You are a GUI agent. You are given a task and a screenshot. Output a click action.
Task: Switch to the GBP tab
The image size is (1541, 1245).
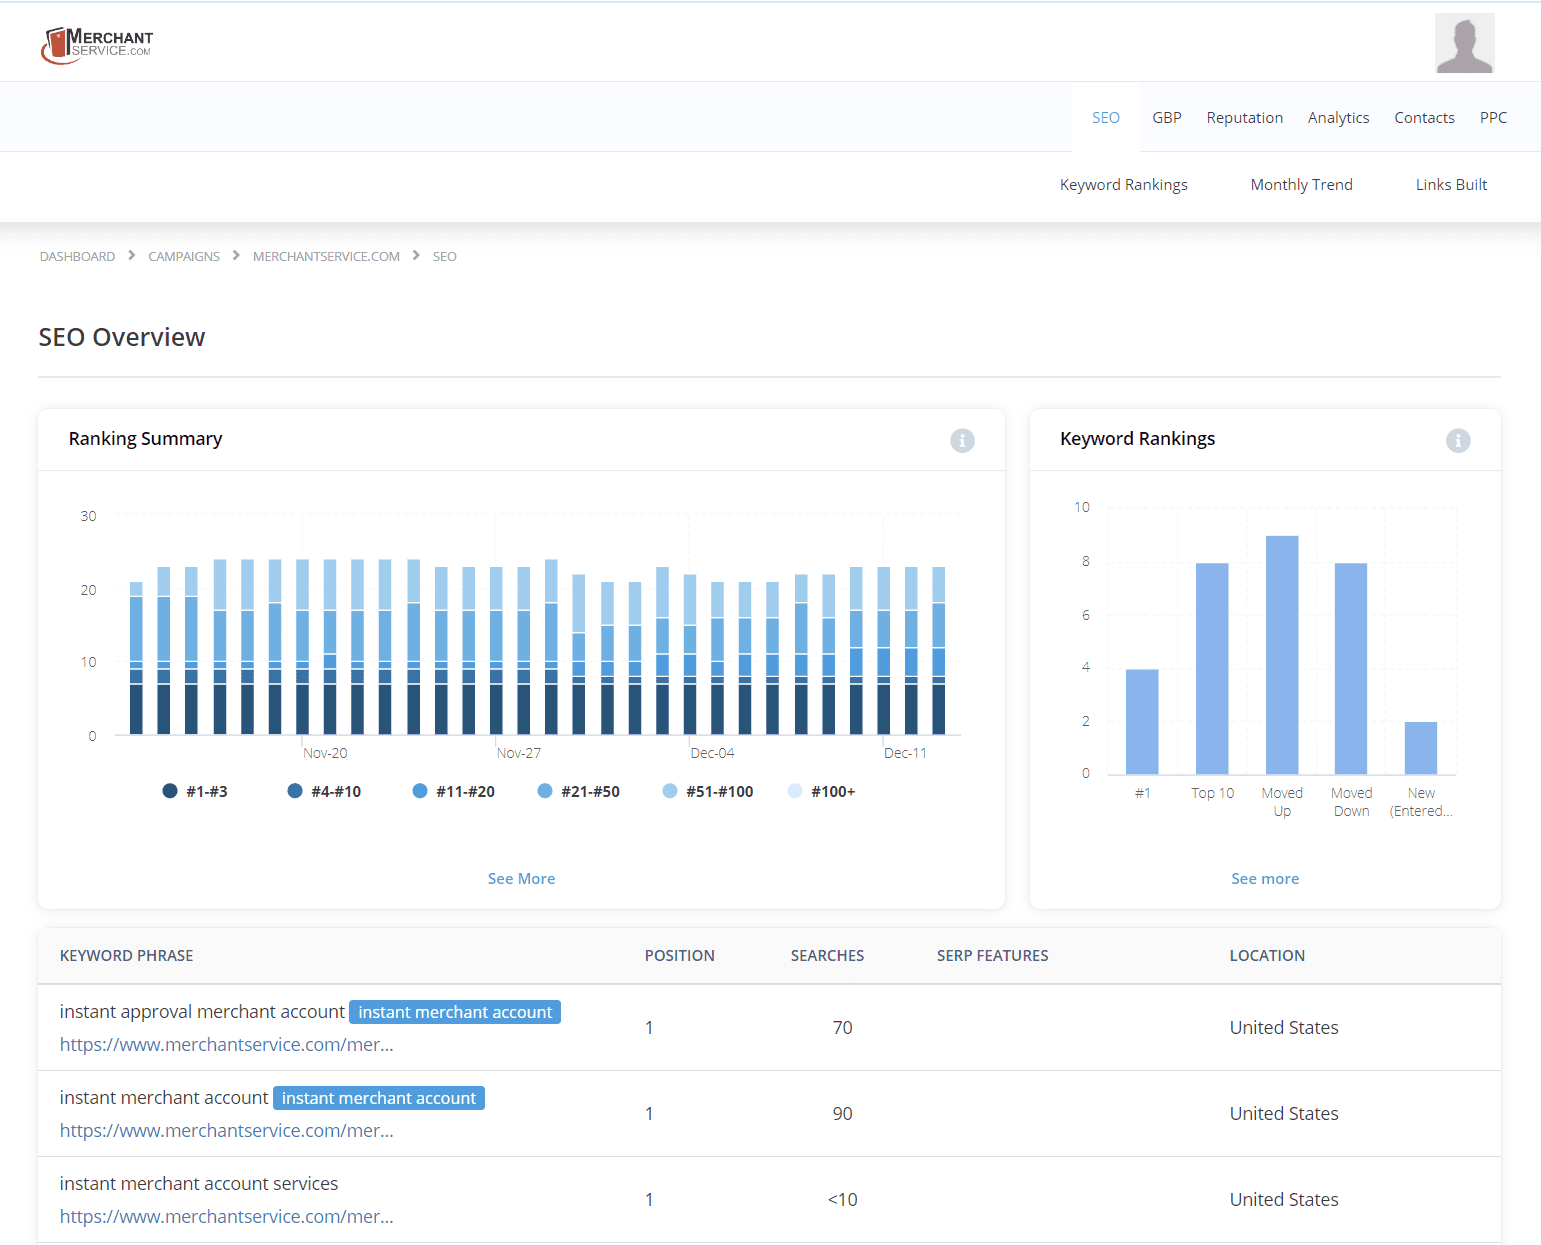click(x=1166, y=117)
